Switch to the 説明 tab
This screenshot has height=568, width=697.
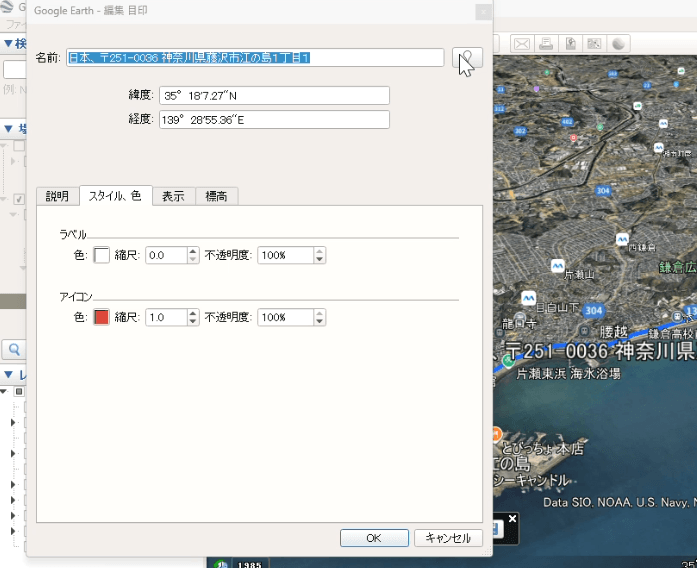click(57, 196)
